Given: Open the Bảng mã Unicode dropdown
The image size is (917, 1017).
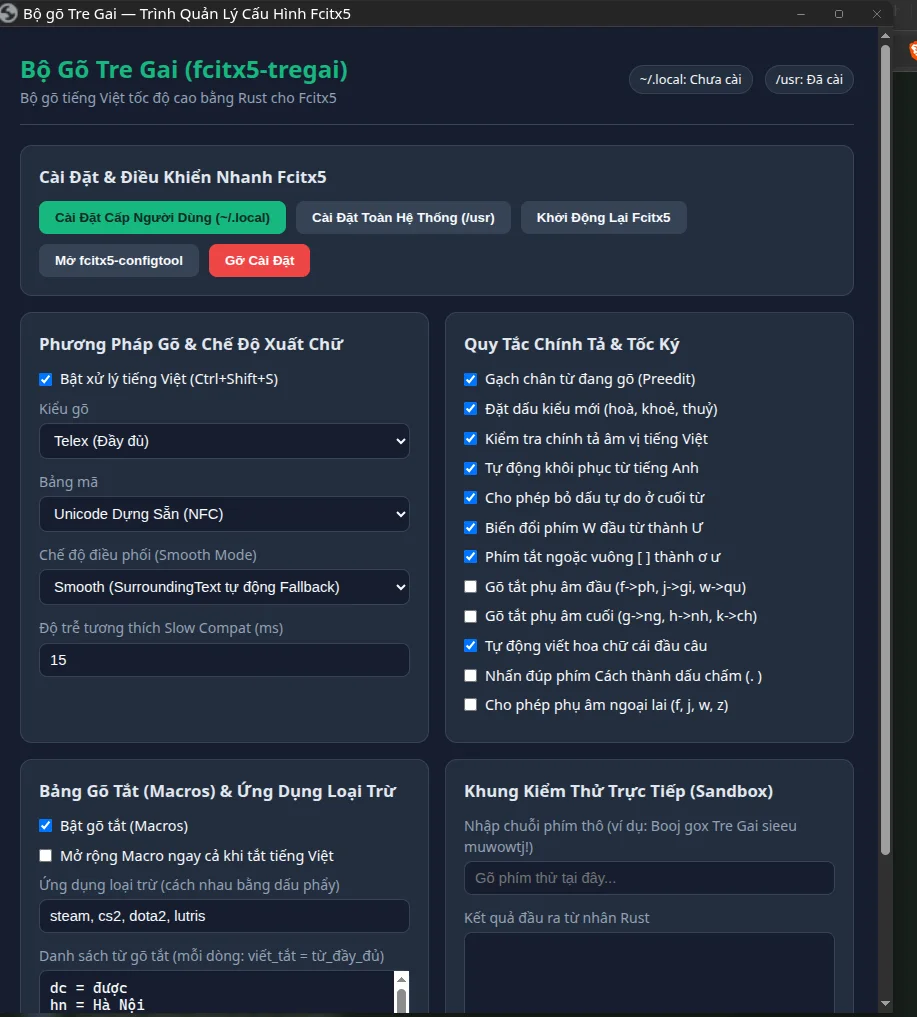Looking at the screenshot, I should (x=224, y=514).
